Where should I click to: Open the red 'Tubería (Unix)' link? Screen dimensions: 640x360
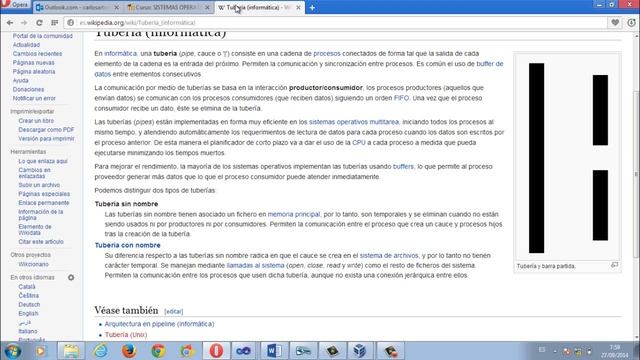pos(126,334)
